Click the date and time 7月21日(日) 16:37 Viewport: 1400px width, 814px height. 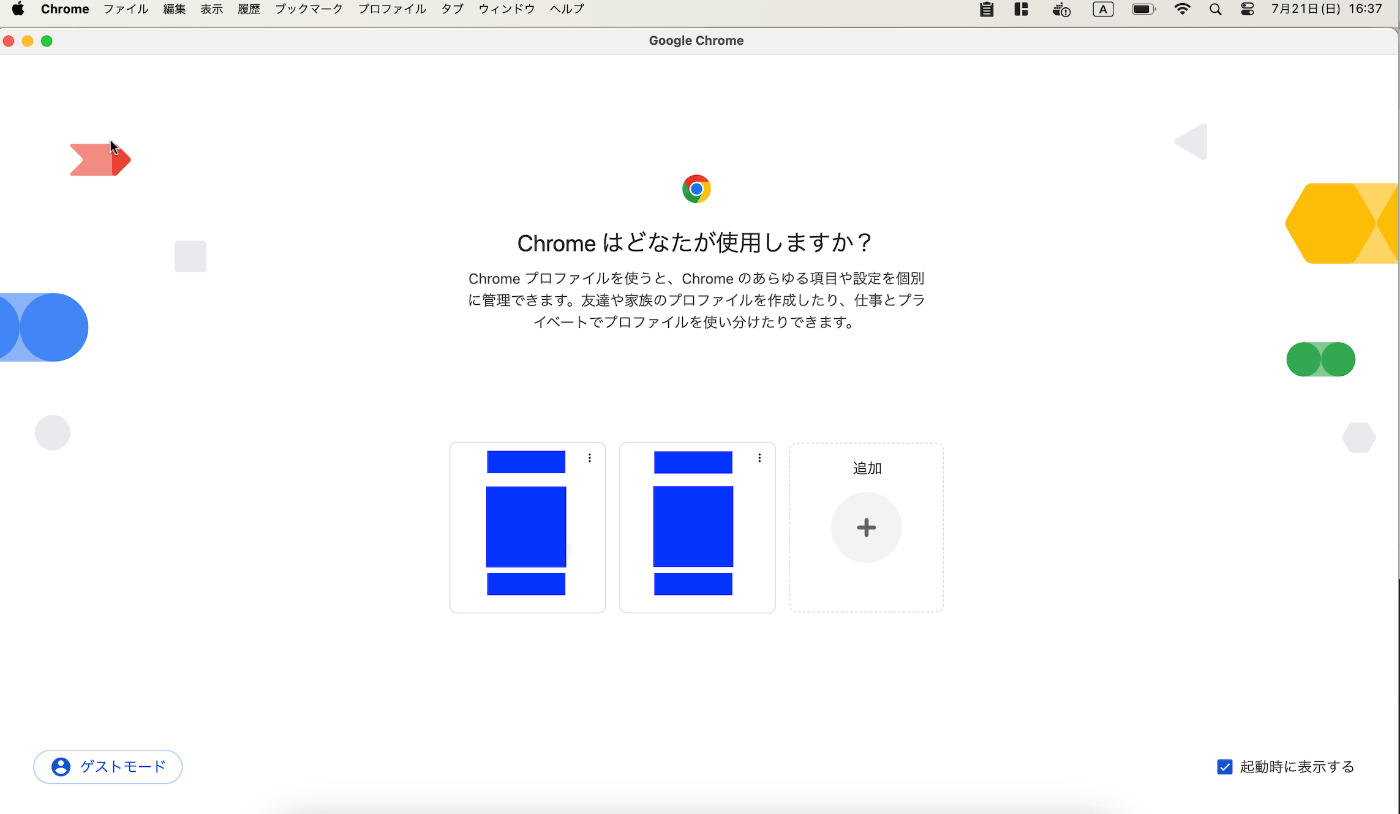pyautogui.click(x=1326, y=9)
